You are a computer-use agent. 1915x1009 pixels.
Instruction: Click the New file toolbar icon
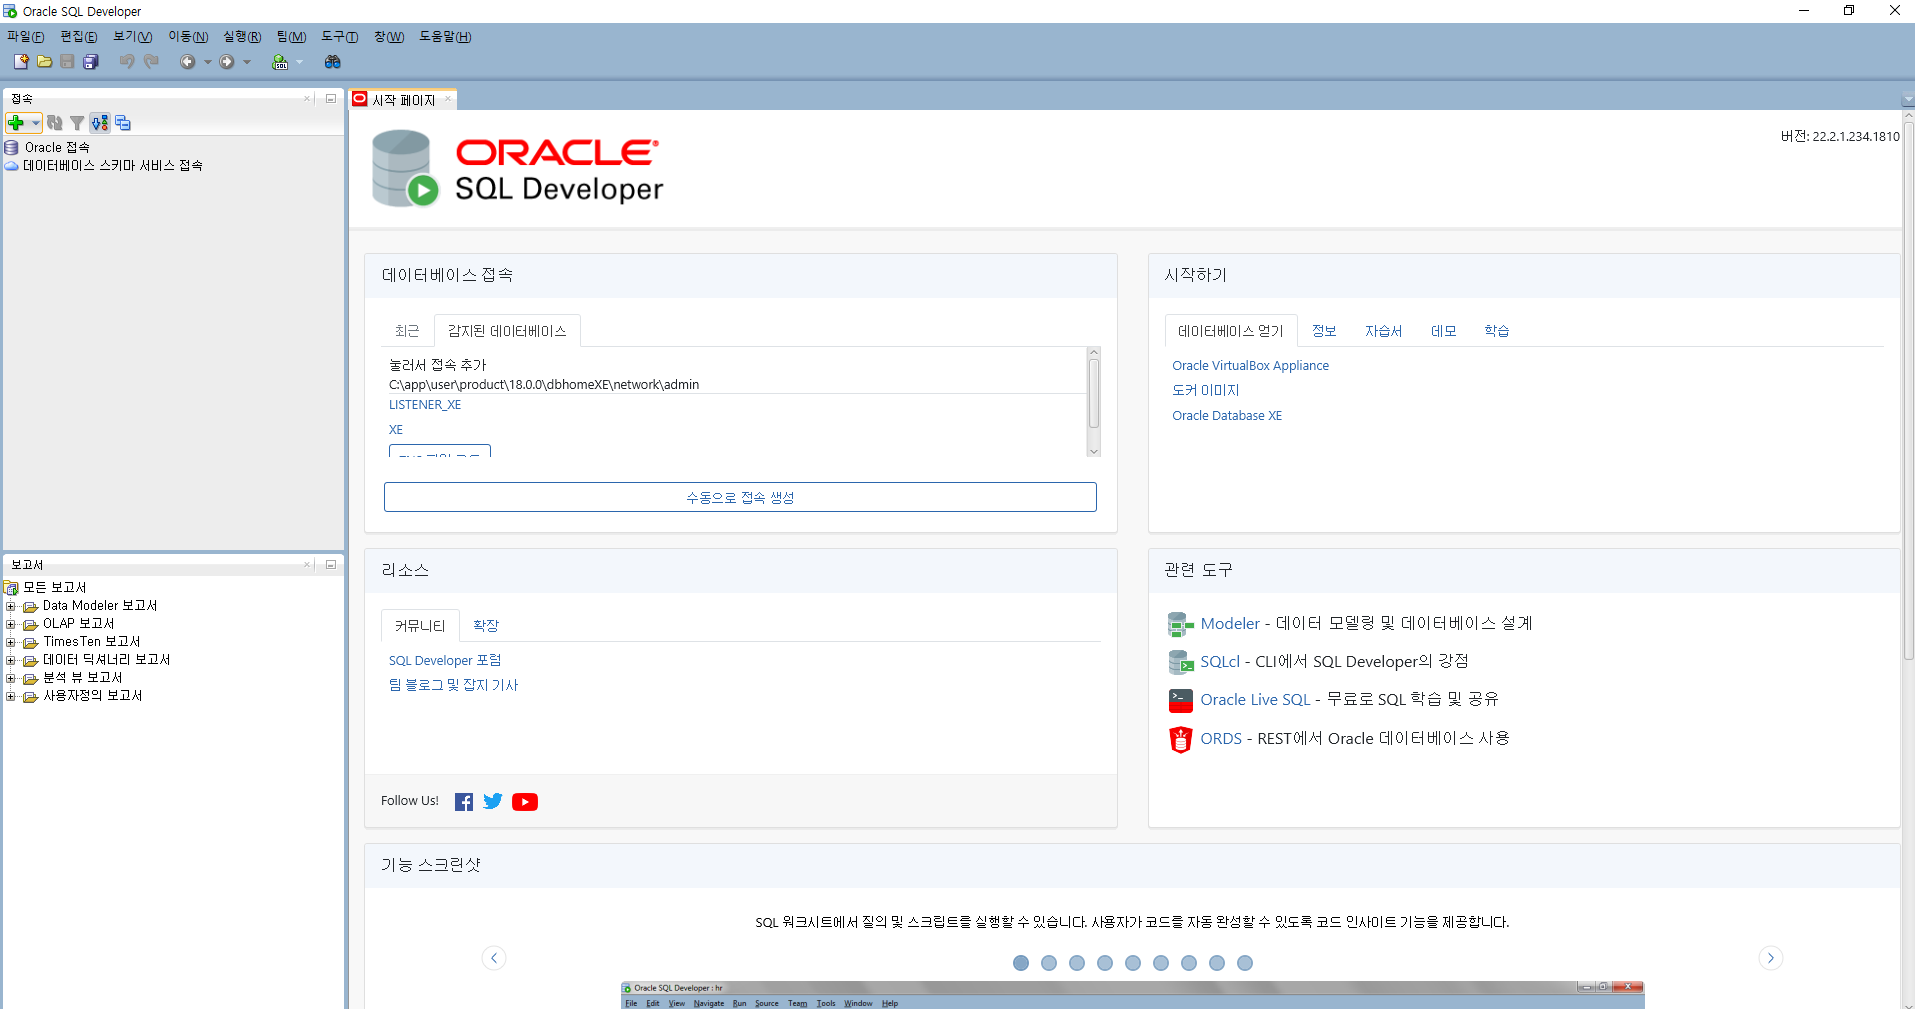(21, 62)
